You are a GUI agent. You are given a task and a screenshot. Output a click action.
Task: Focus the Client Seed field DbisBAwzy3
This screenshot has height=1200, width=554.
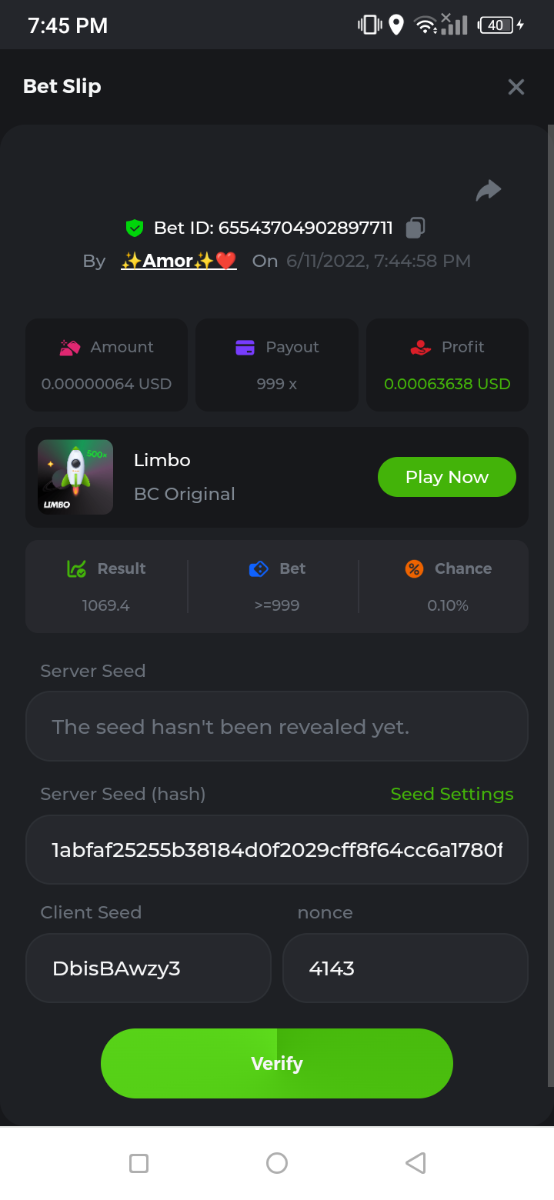148,968
